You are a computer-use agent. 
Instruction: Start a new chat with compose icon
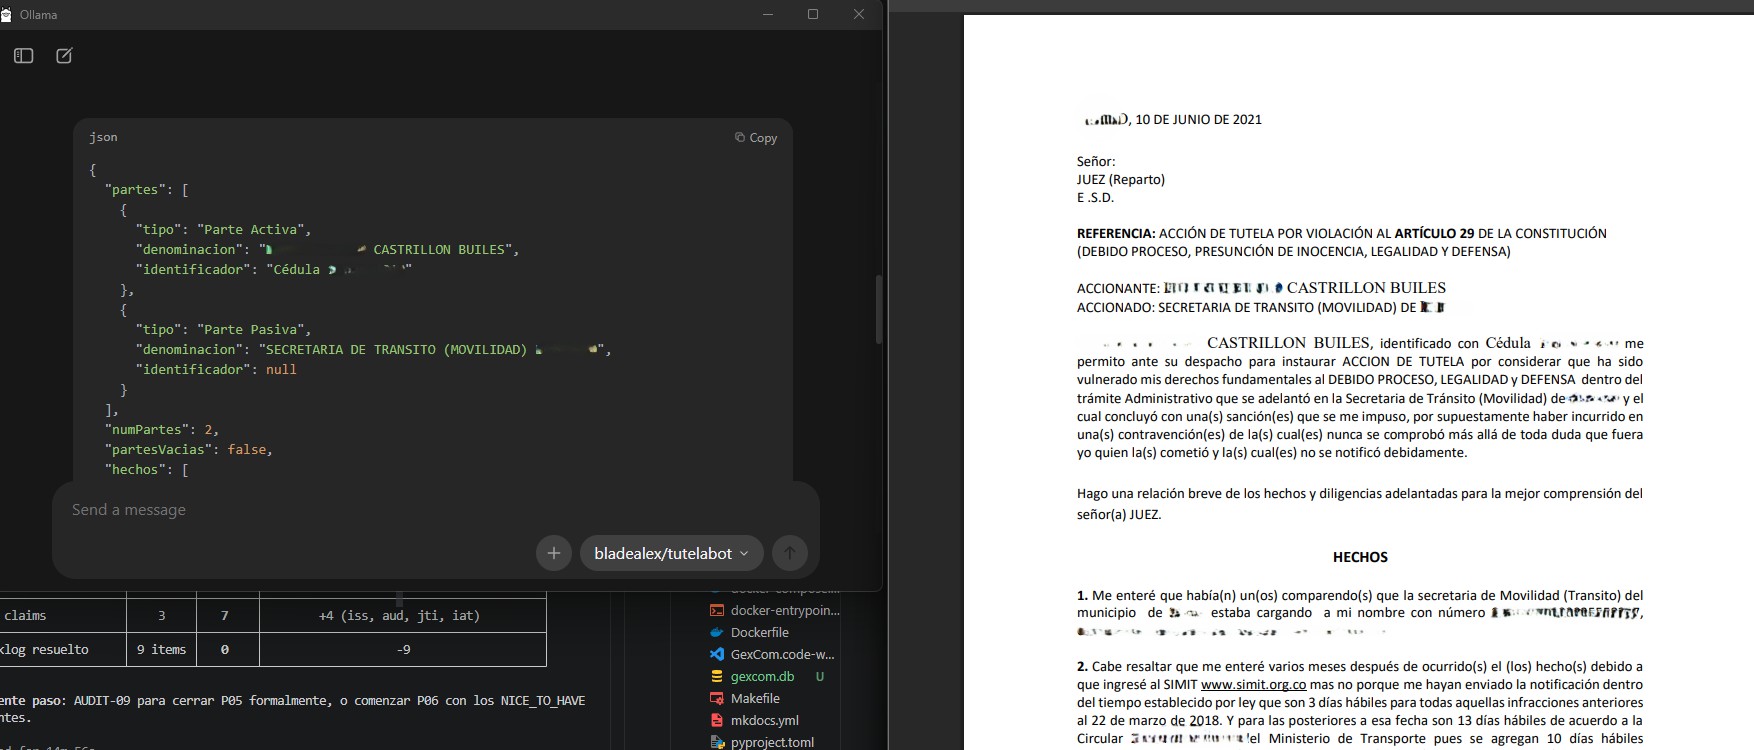click(x=64, y=56)
